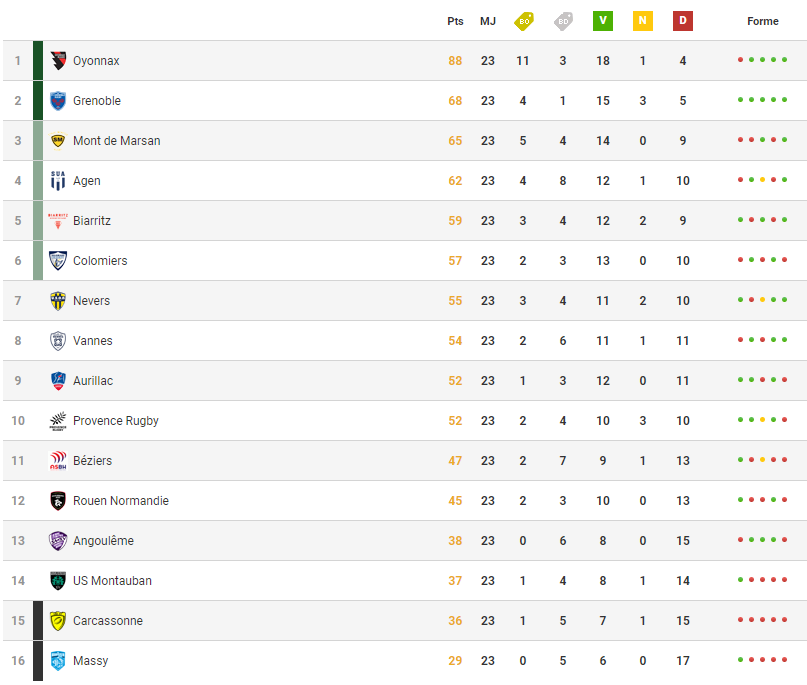Click the Agen SUA crest
This screenshot has height=685, width=807.
(58, 181)
